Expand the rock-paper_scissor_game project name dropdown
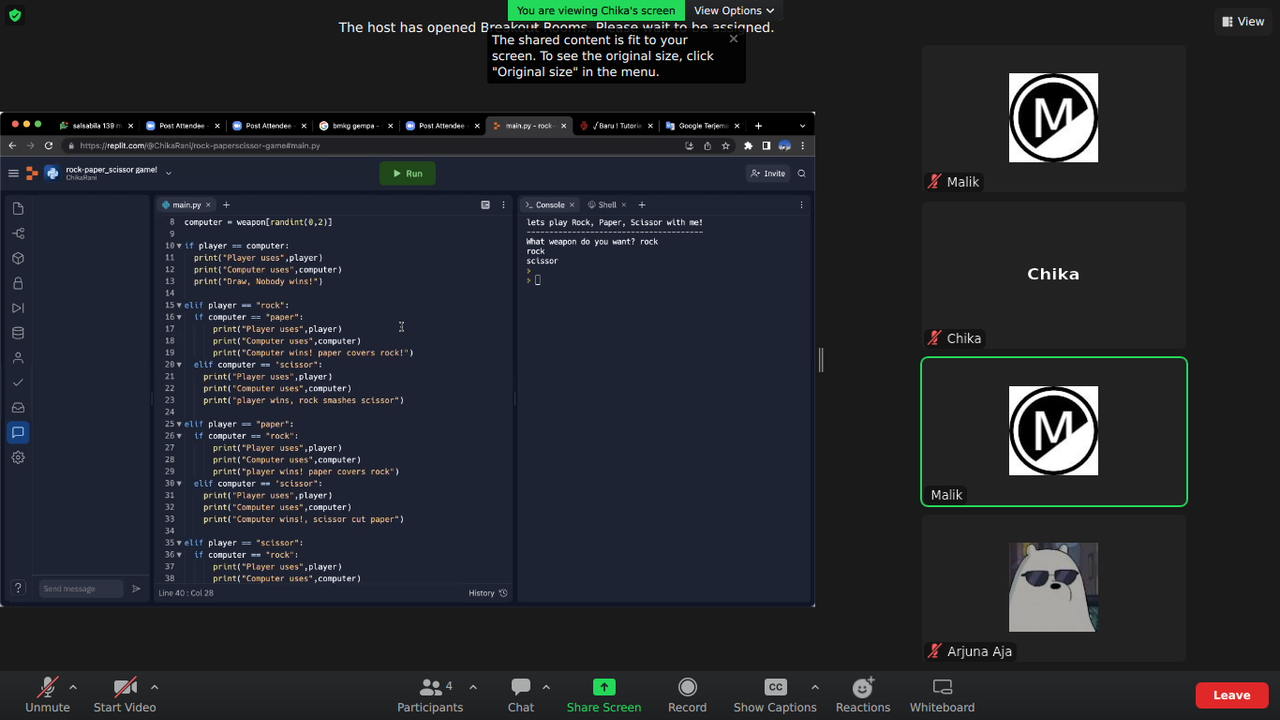1280x720 pixels. coord(167,171)
